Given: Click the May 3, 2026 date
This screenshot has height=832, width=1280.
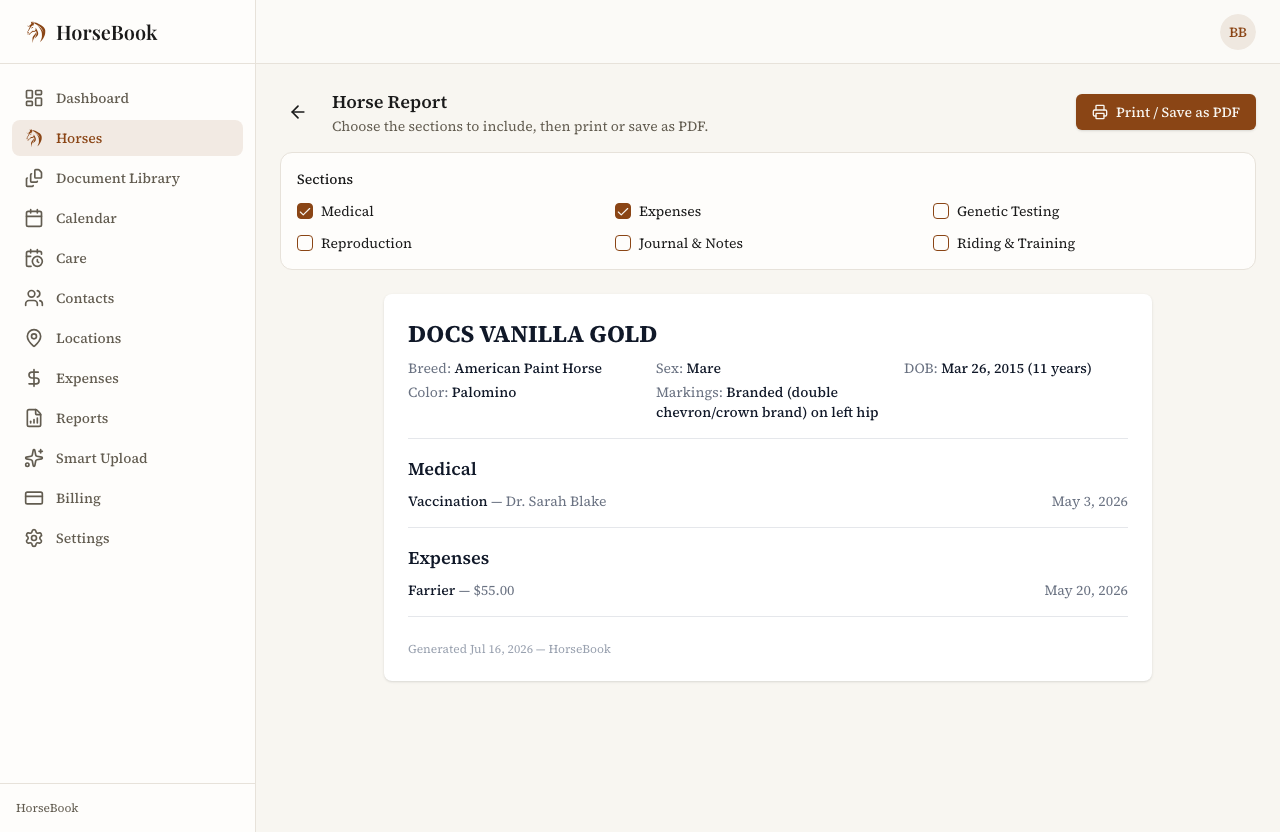Looking at the screenshot, I should (1089, 501).
